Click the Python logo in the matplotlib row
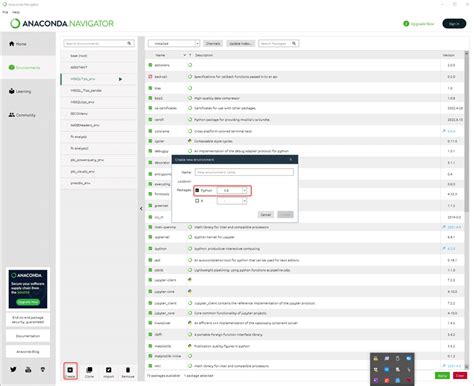Image resolution: width=474 pixels, height=386 pixels. point(190,346)
